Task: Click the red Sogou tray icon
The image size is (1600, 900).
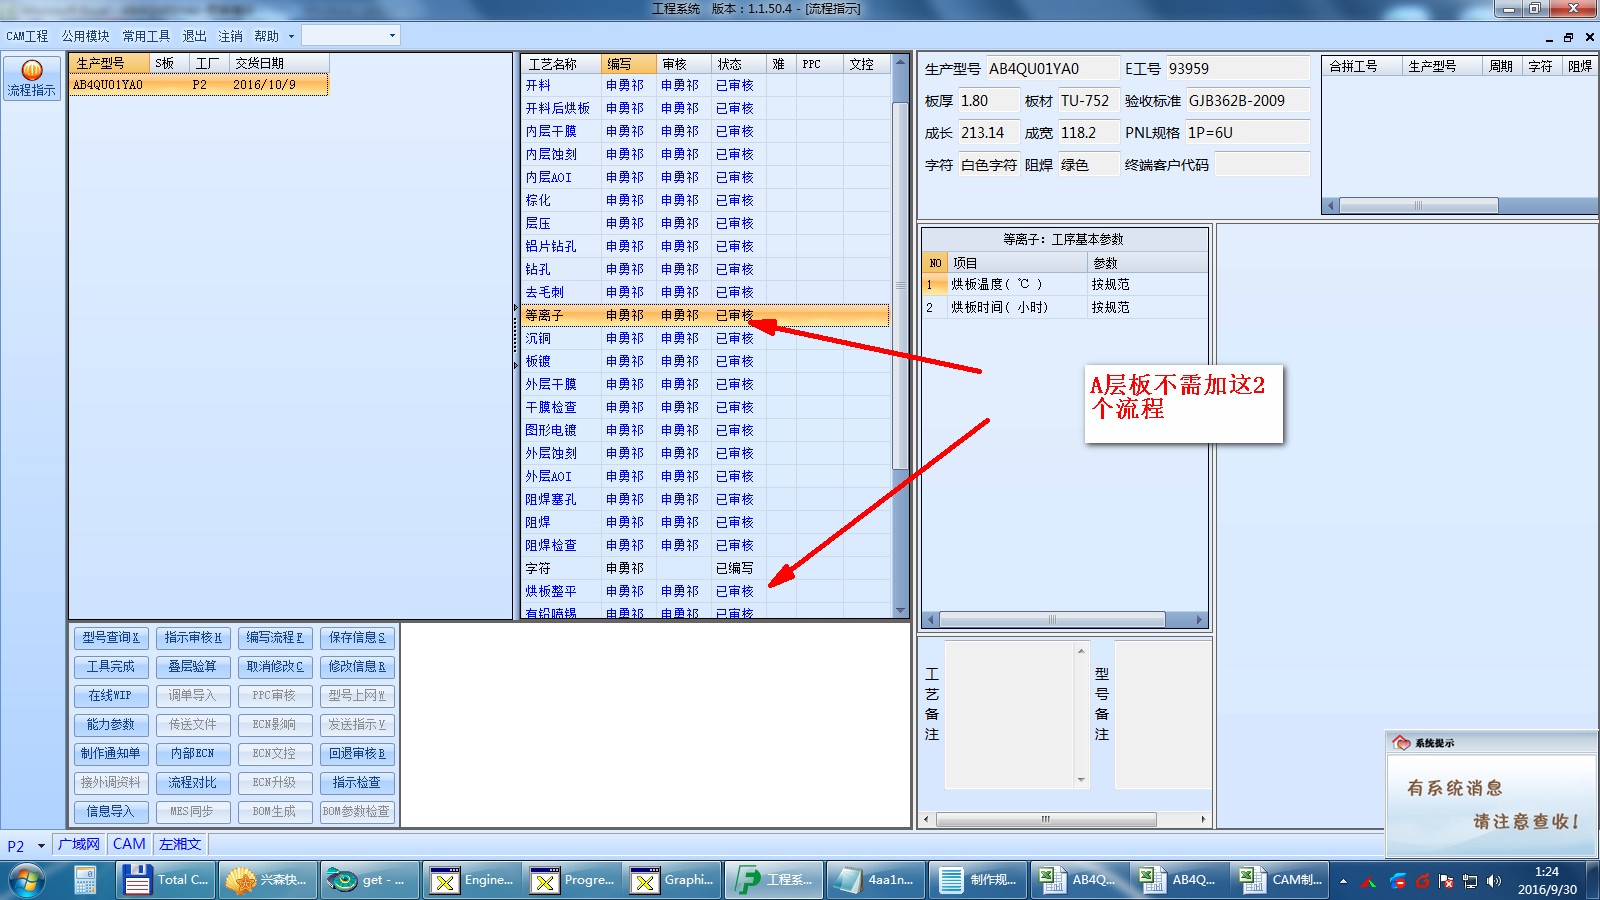Action: [1422, 881]
